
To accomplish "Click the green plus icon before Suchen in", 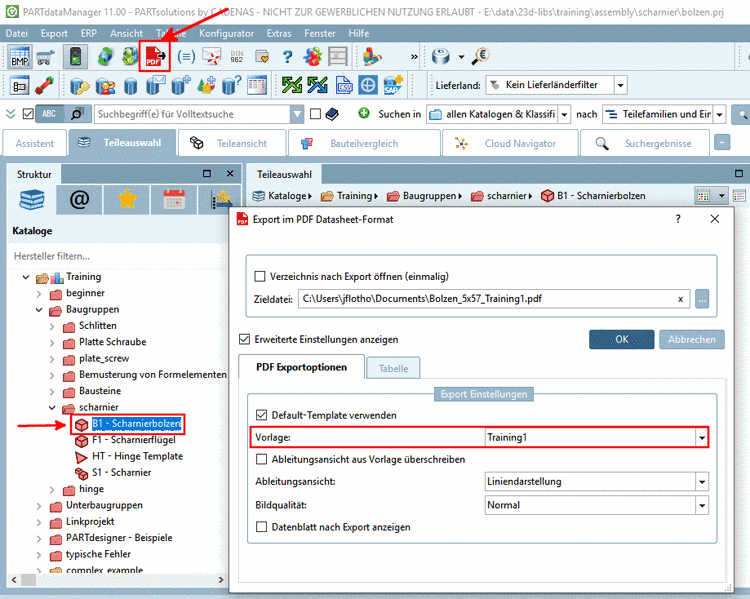I will click(364, 113).
